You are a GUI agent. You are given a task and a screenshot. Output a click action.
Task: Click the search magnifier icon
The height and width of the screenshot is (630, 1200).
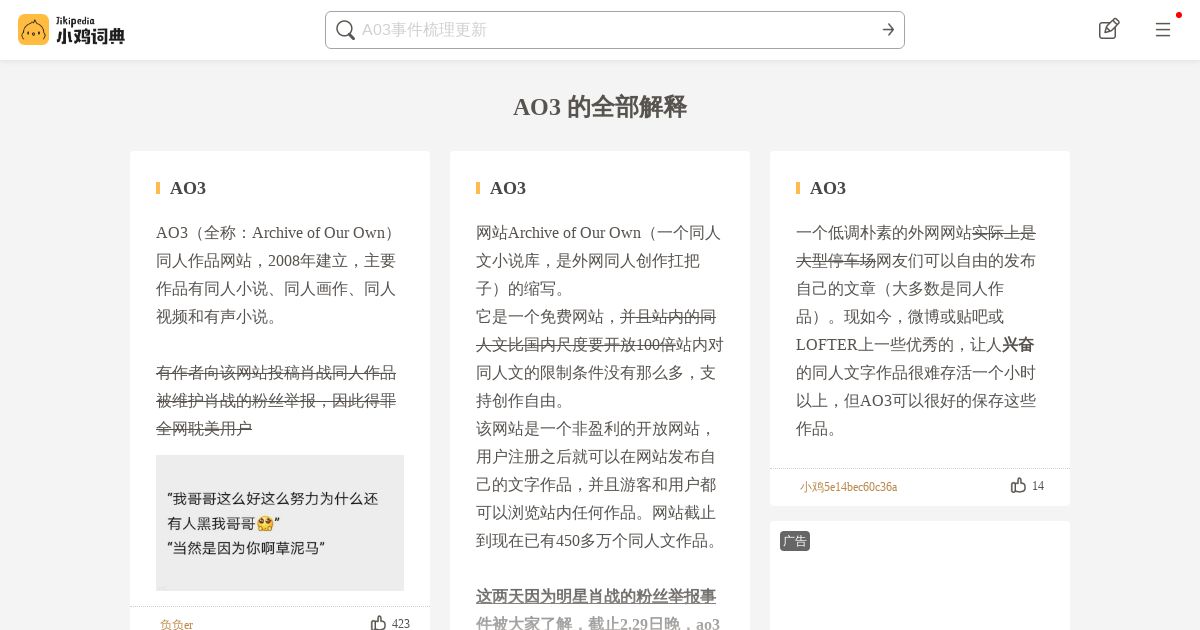(346, 30)
